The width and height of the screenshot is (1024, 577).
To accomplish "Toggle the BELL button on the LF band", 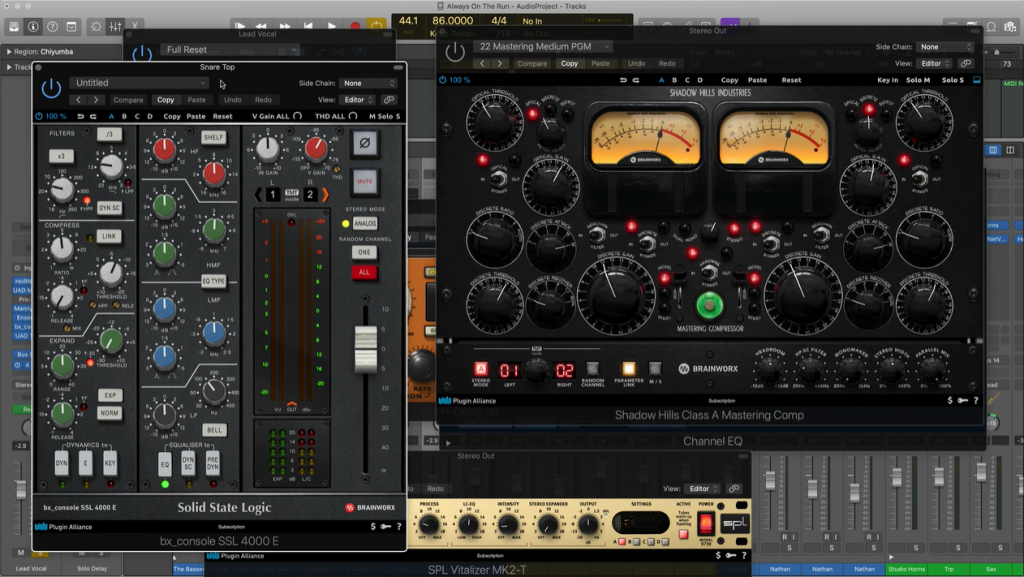I will tap(214, 430).
